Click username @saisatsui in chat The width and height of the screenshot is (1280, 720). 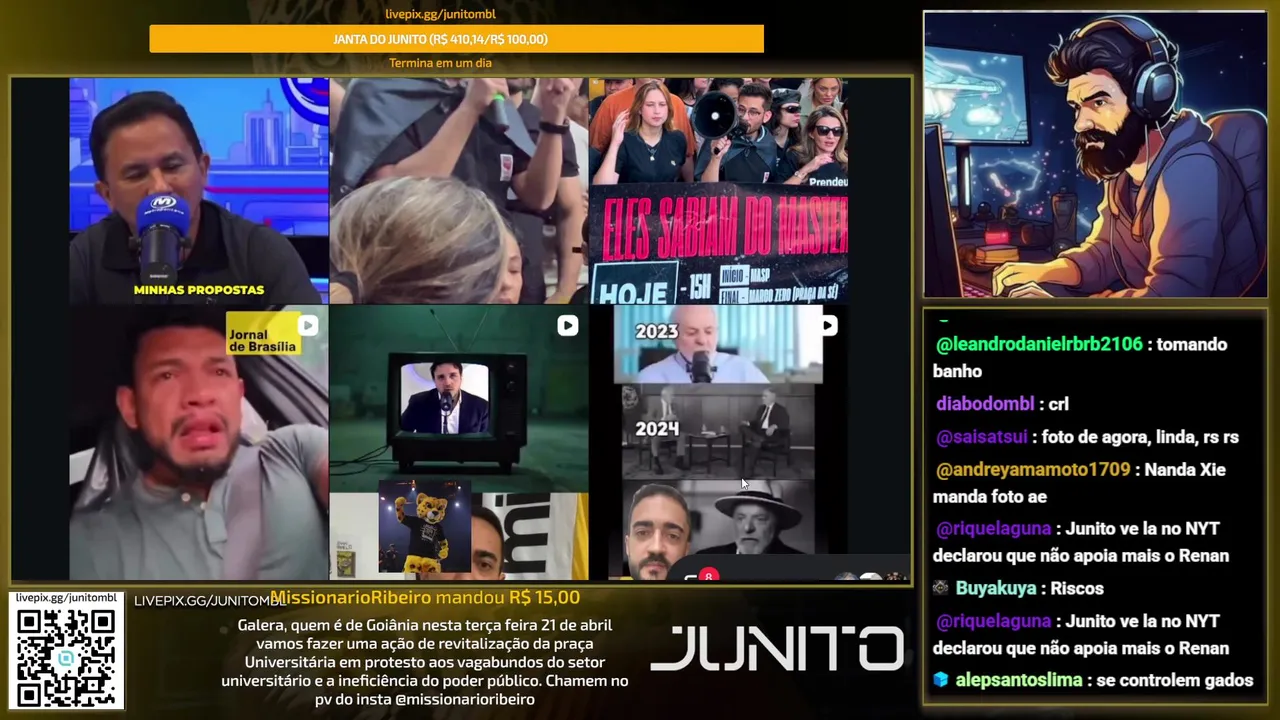pyautogui.click(x=983, y=437)
